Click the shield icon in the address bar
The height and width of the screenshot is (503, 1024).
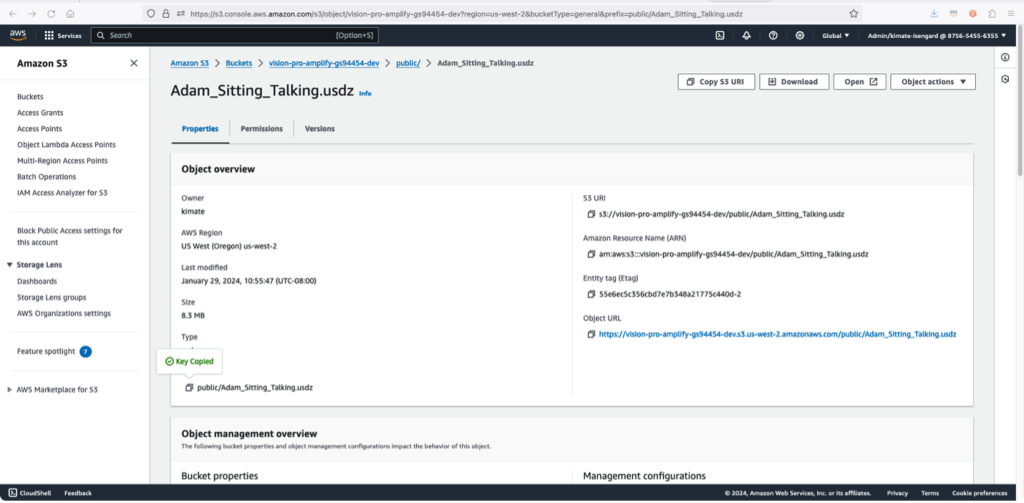(x=151, y=13)
